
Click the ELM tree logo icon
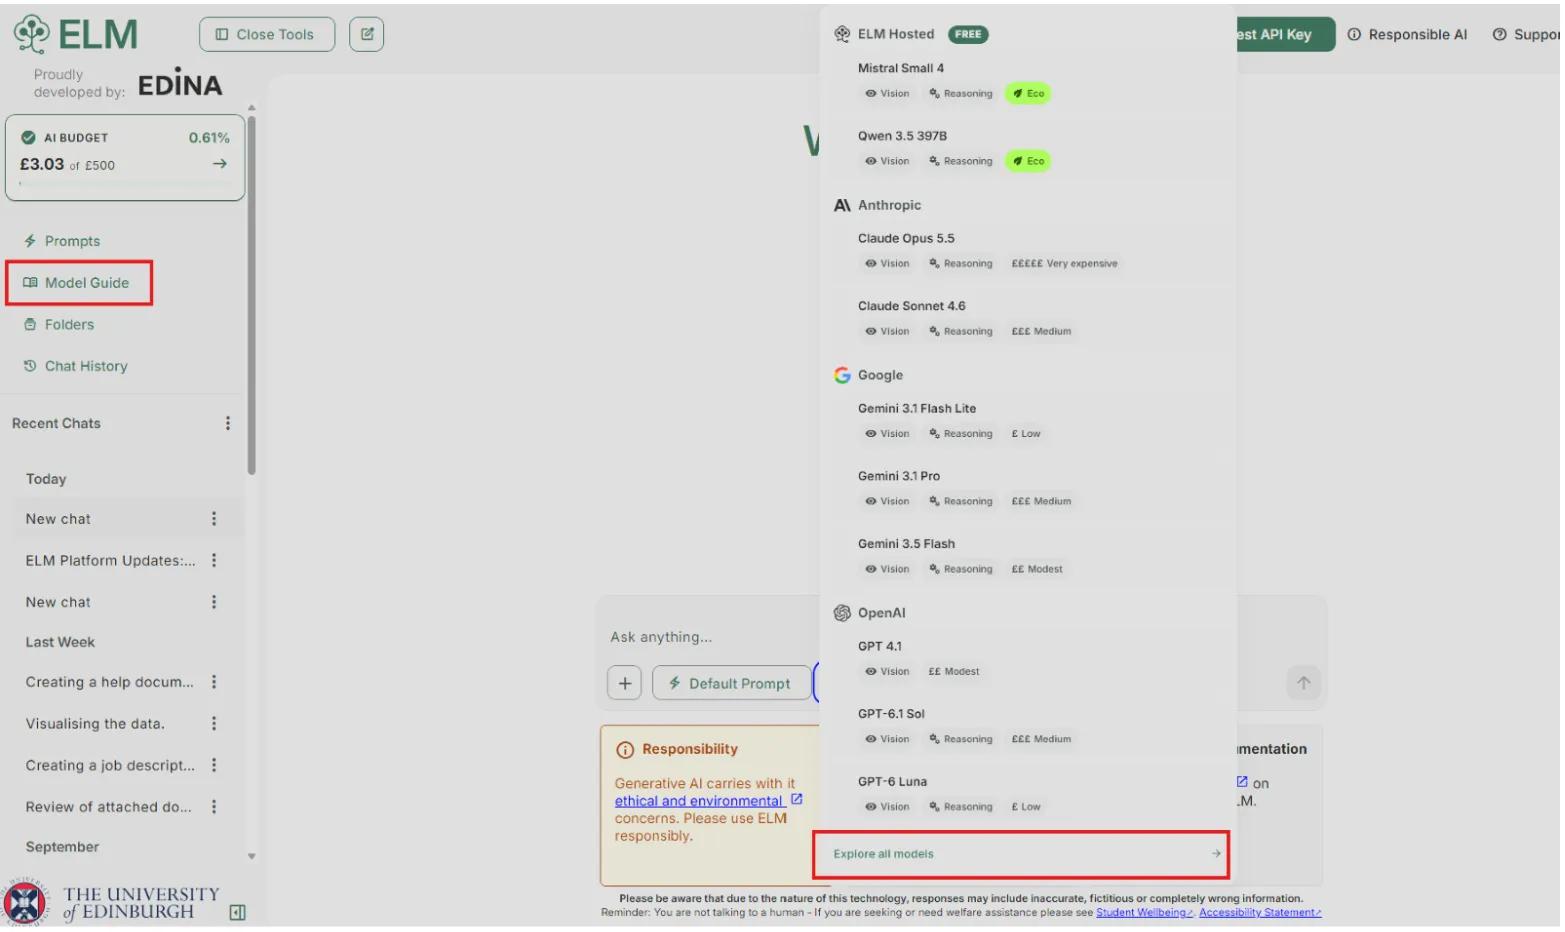[x=31, y=34]
